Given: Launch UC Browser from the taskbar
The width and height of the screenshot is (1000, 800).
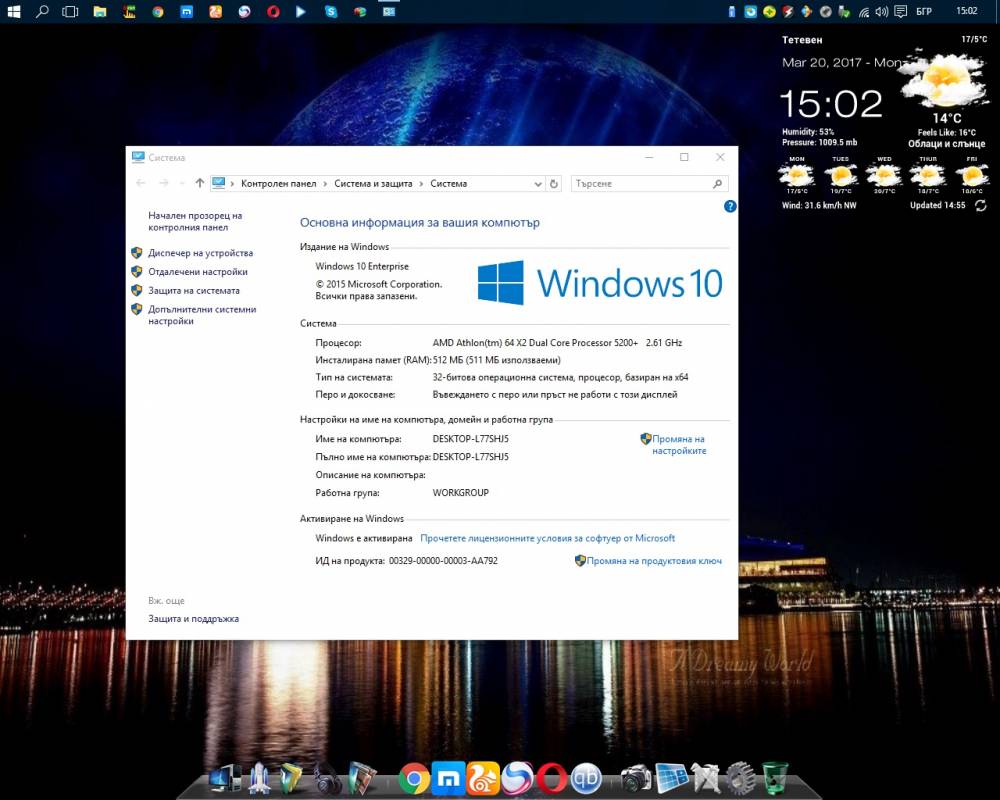Looking at the screenshot, I should (x=216, y=11).
